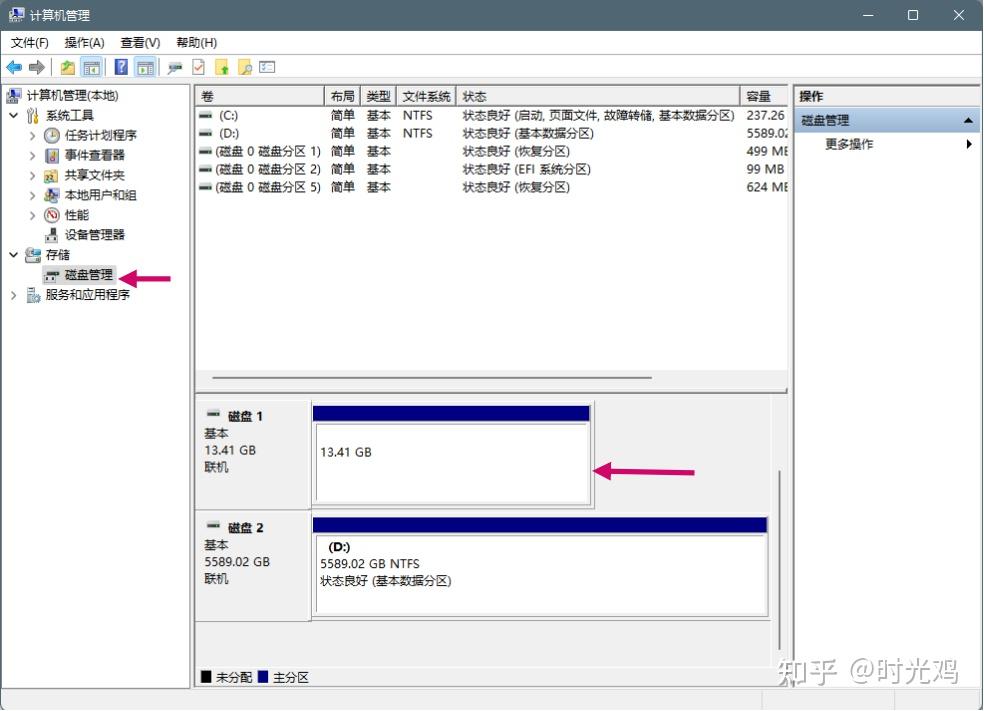Toggle the console tree visibility toolbar icon
984x711 pixels.
click(x=91, y=67)
